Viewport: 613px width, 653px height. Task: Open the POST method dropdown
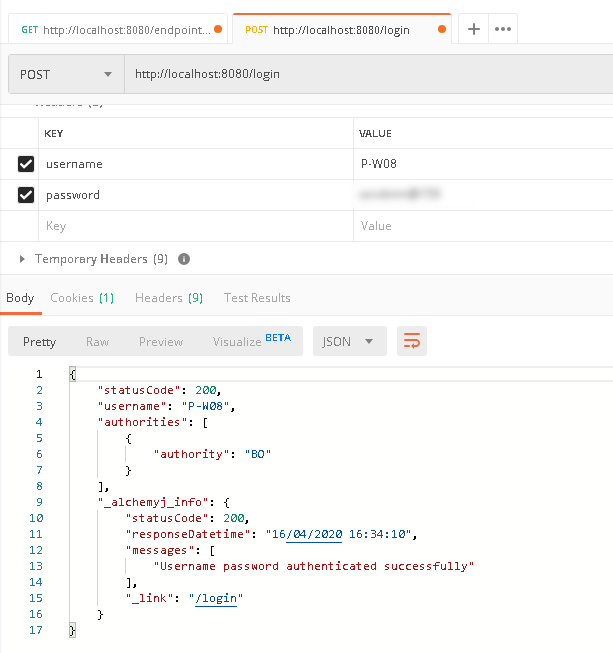coord(66,75)
